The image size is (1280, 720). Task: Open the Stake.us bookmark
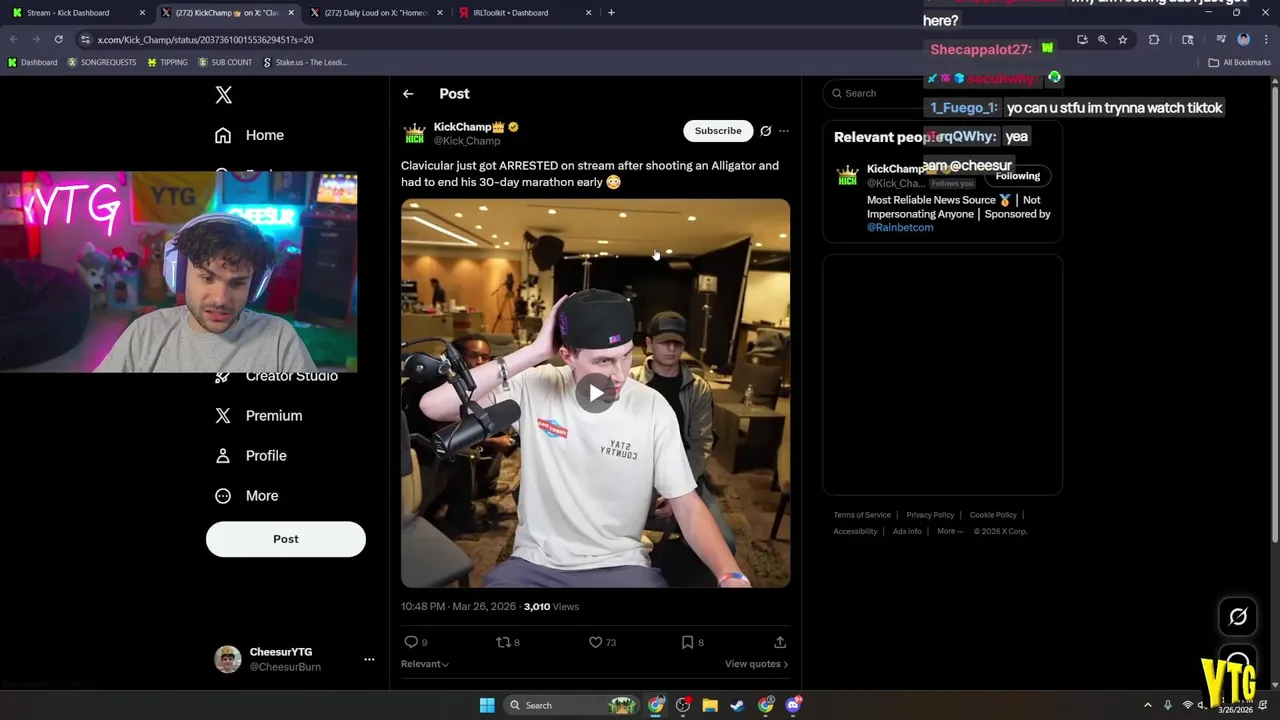pos(305,62)
